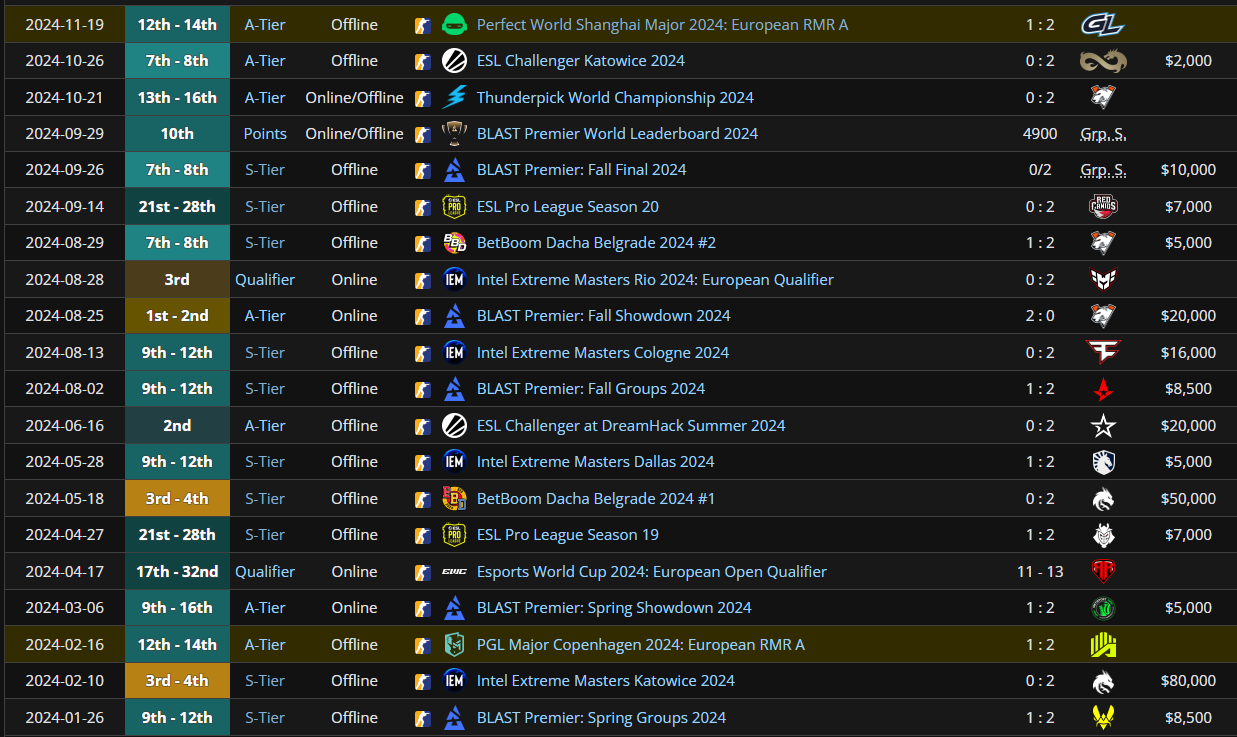Click the Points tier link in World Leaderboard row
This screenshot has width=1237, height=737.
[265, 134]
